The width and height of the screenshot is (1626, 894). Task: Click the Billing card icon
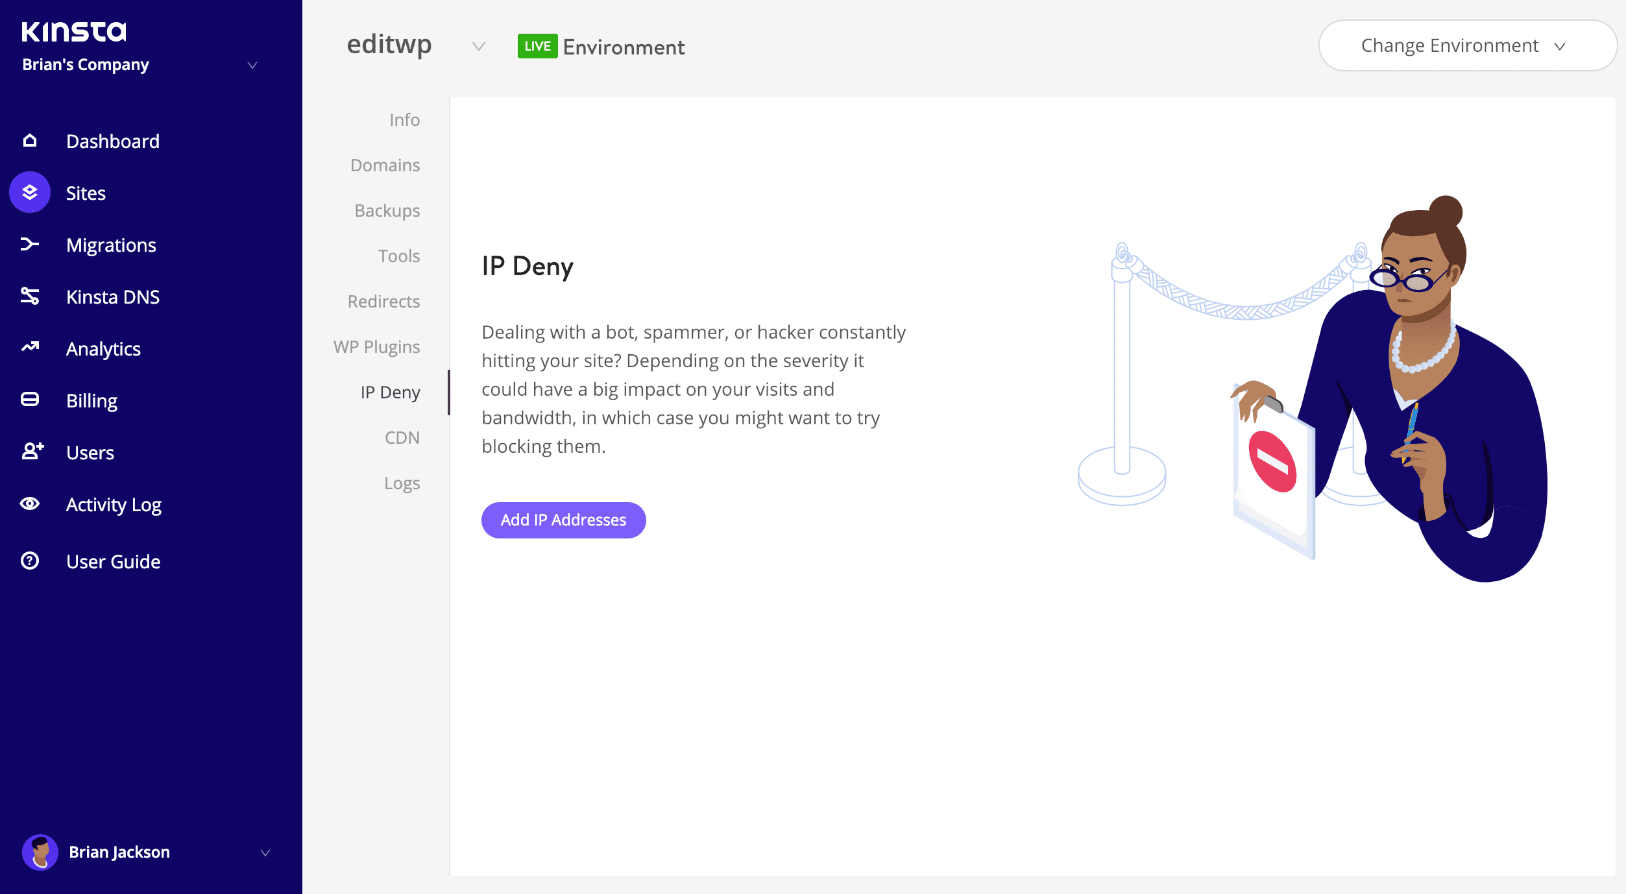30,400
